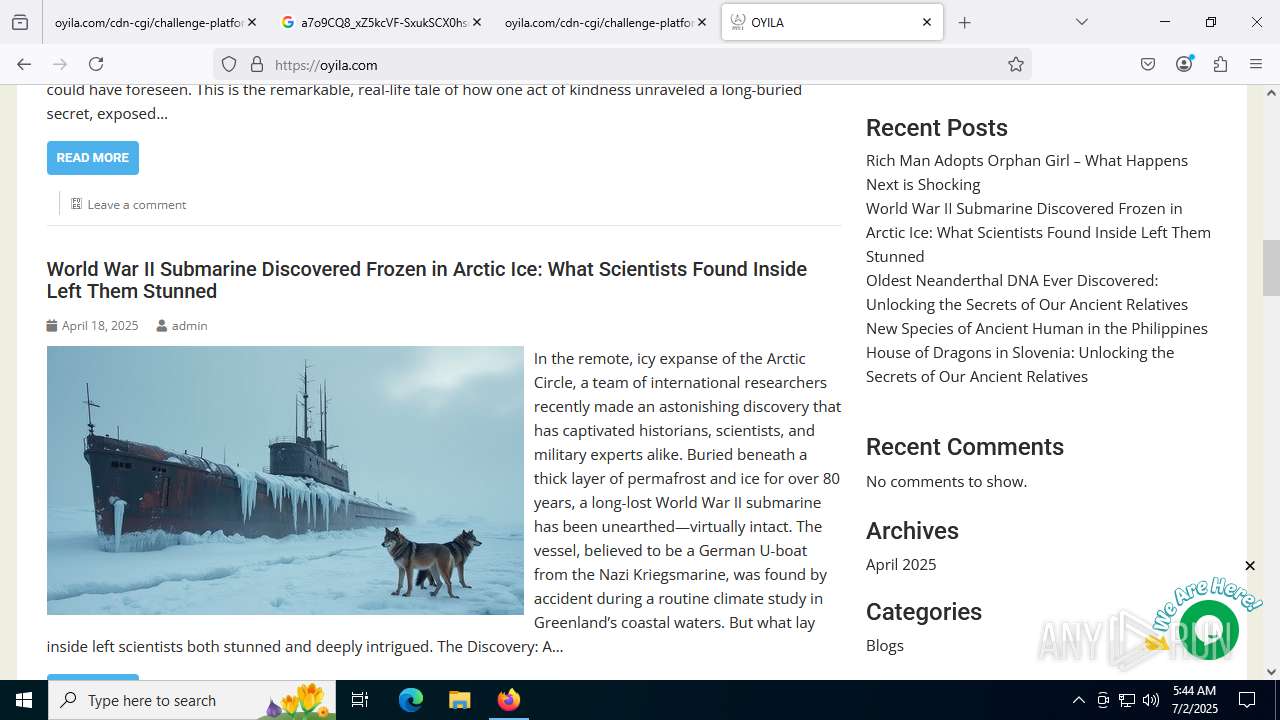
Task: Open the list all tabs dropdown
Action: click(1081, 22)
